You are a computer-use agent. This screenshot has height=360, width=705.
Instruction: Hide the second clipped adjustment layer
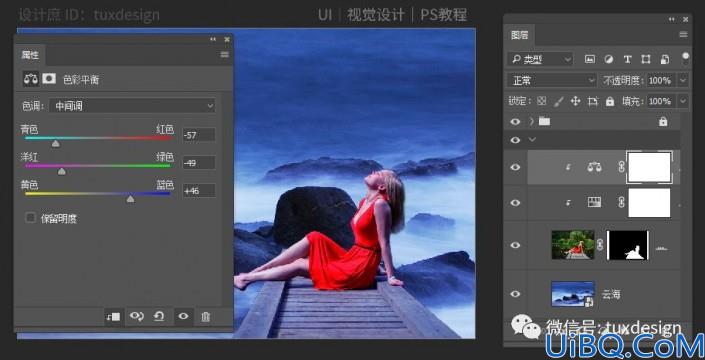[x=515, y=203]
